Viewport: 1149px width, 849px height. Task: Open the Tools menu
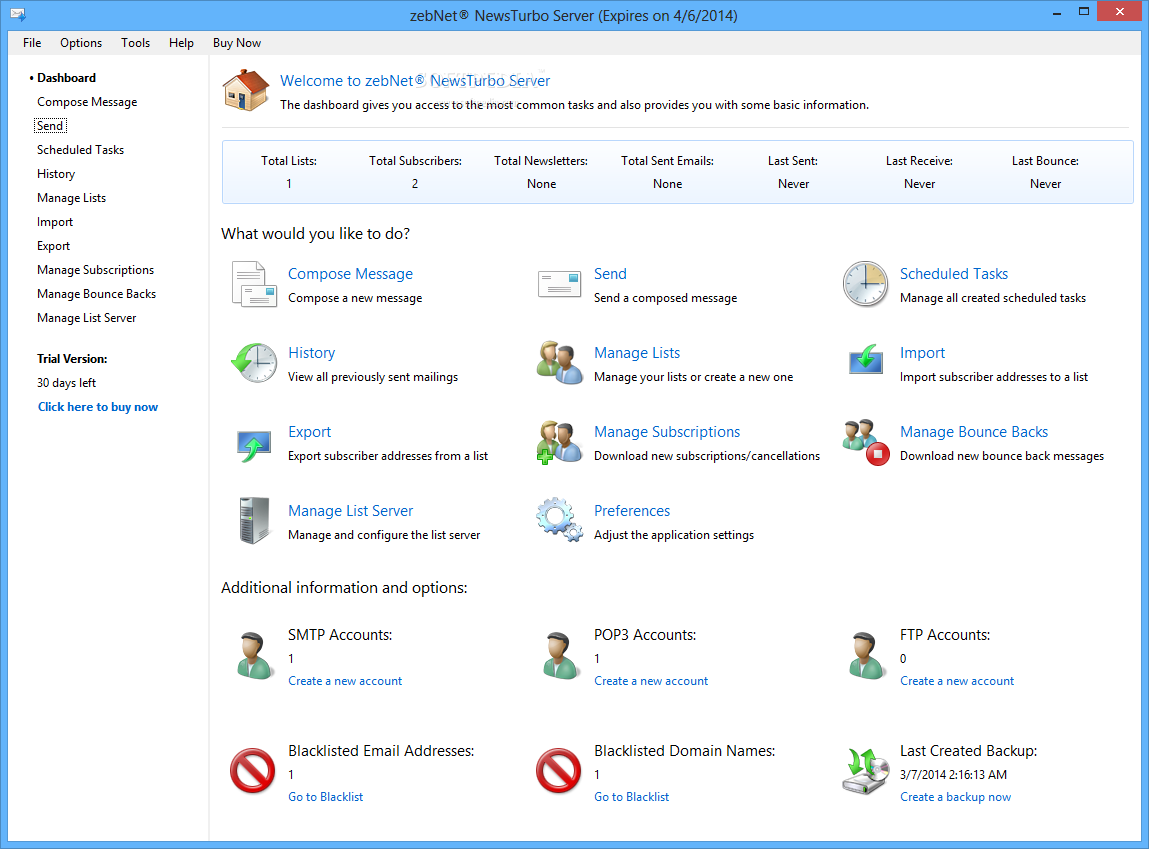coord(136,42)
